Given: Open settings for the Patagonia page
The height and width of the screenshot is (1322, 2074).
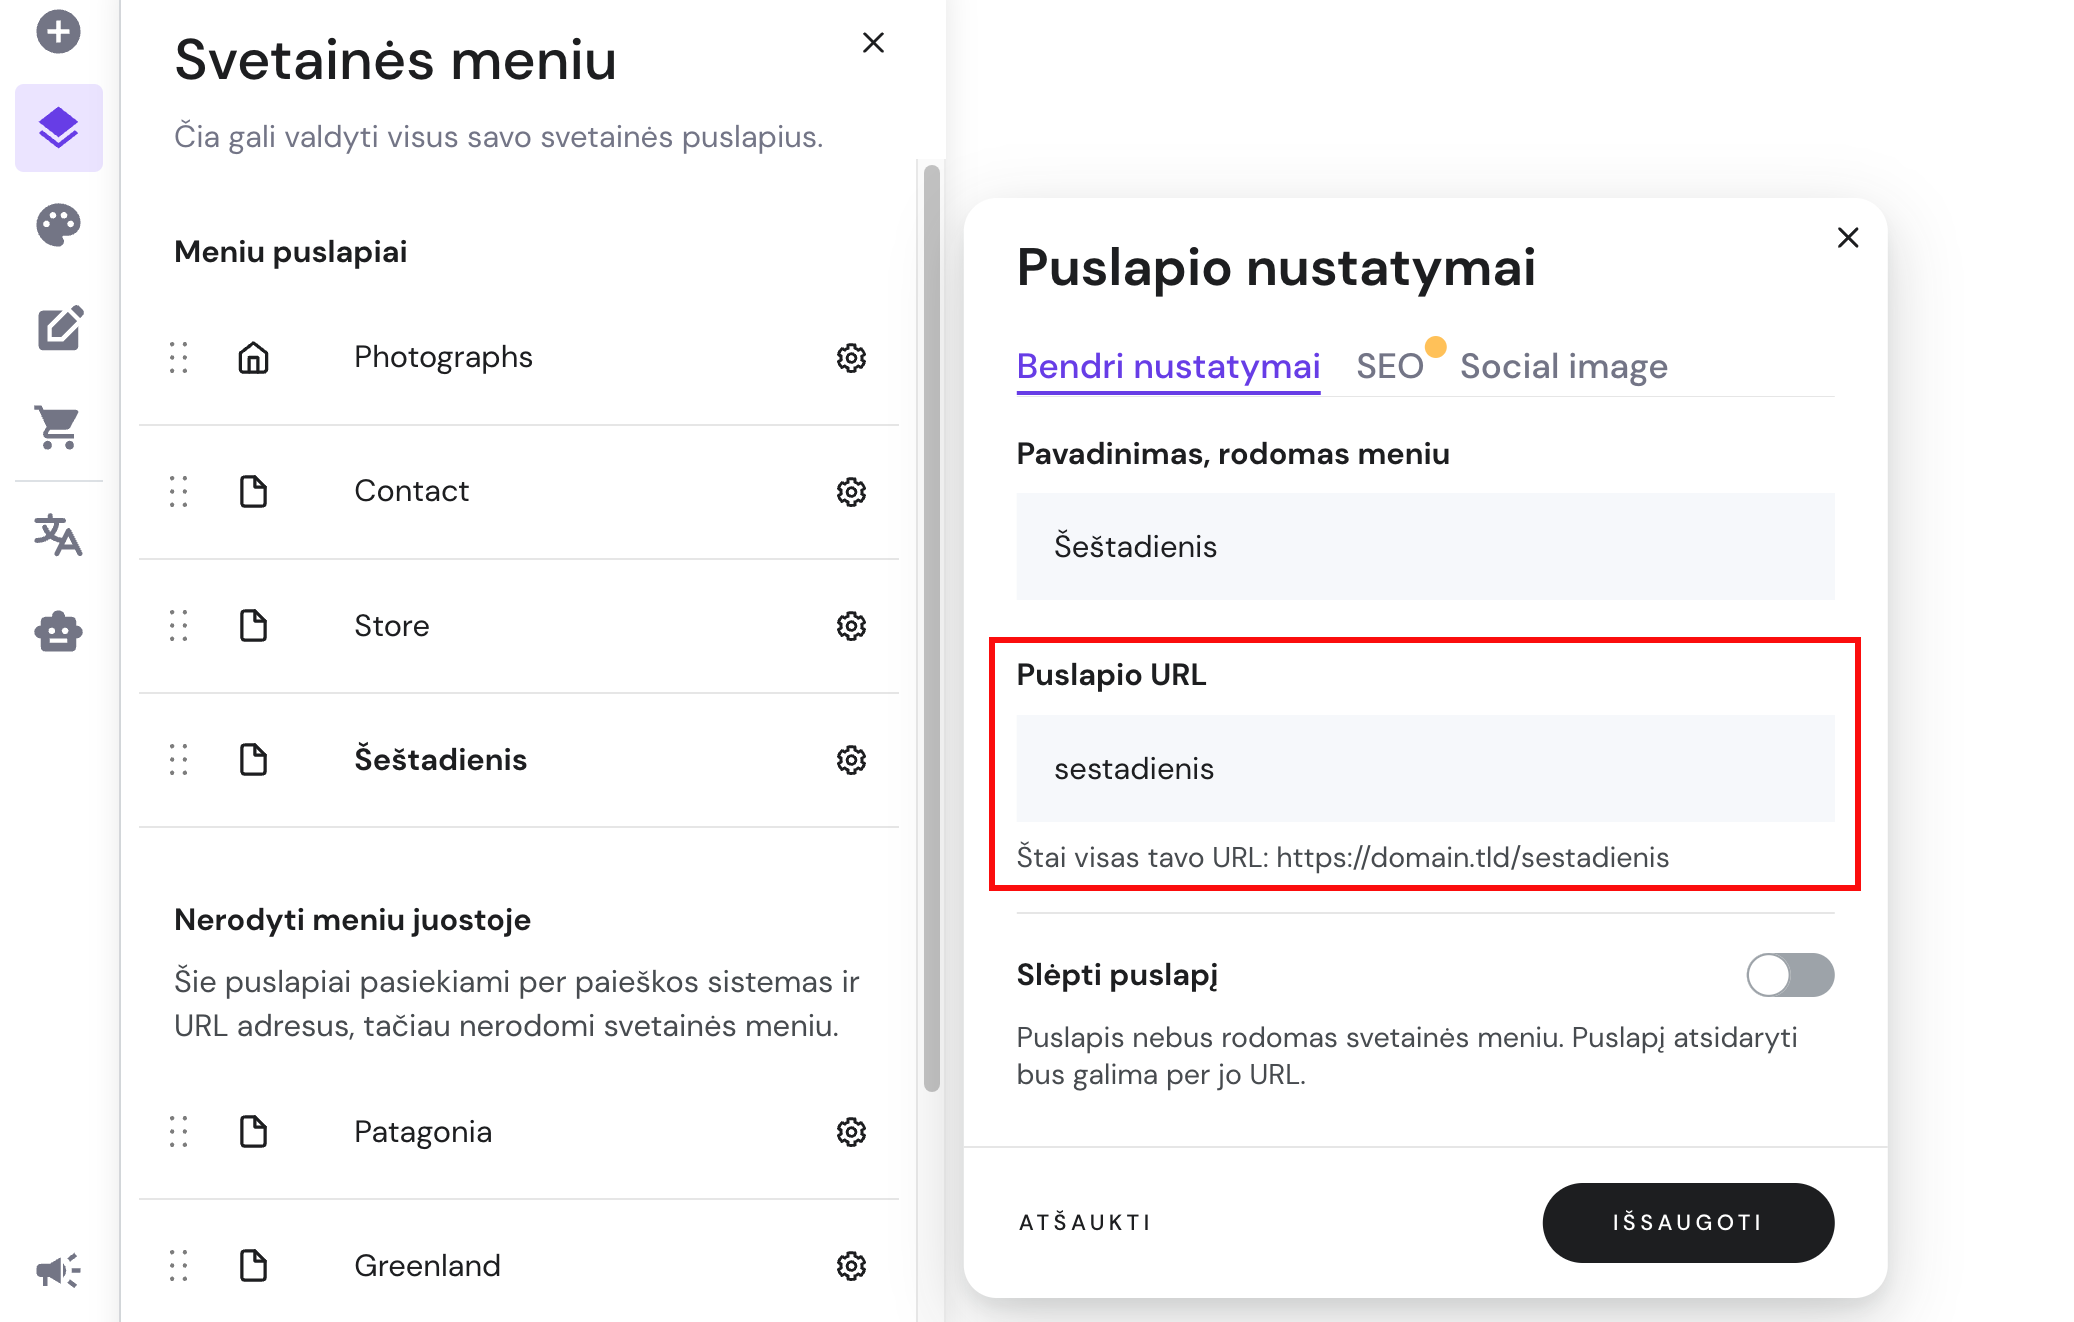Looking at the screenshot, I should tap(851, 1133).
